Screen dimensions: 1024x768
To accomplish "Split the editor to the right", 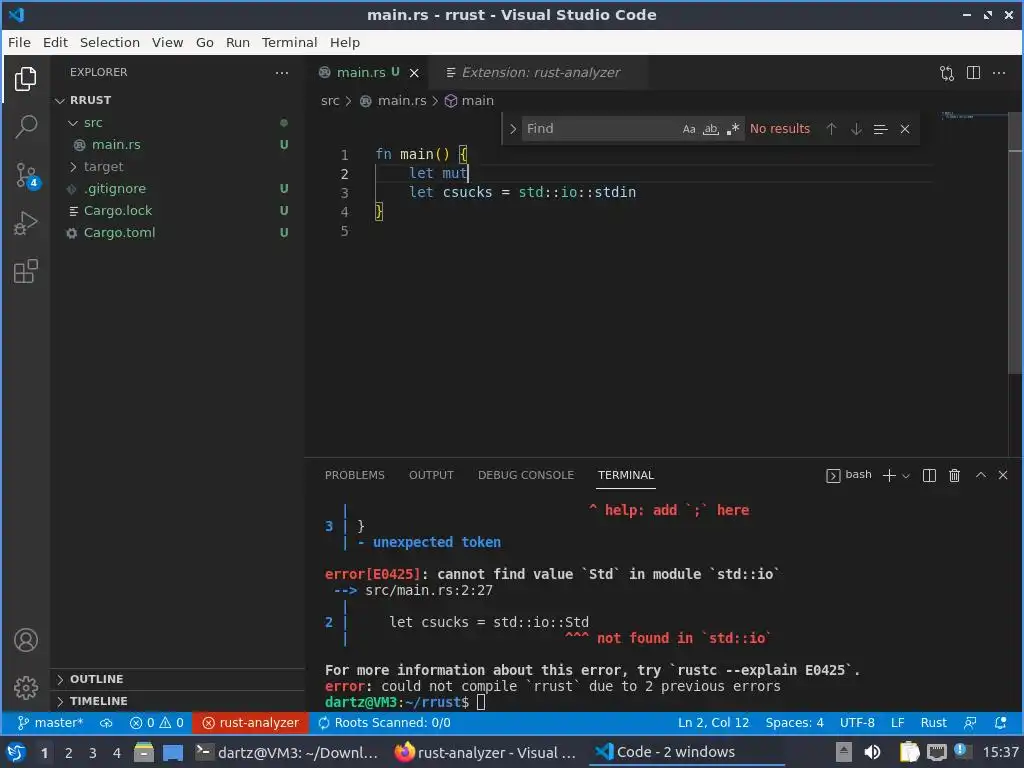I will [x=973, y=72].
